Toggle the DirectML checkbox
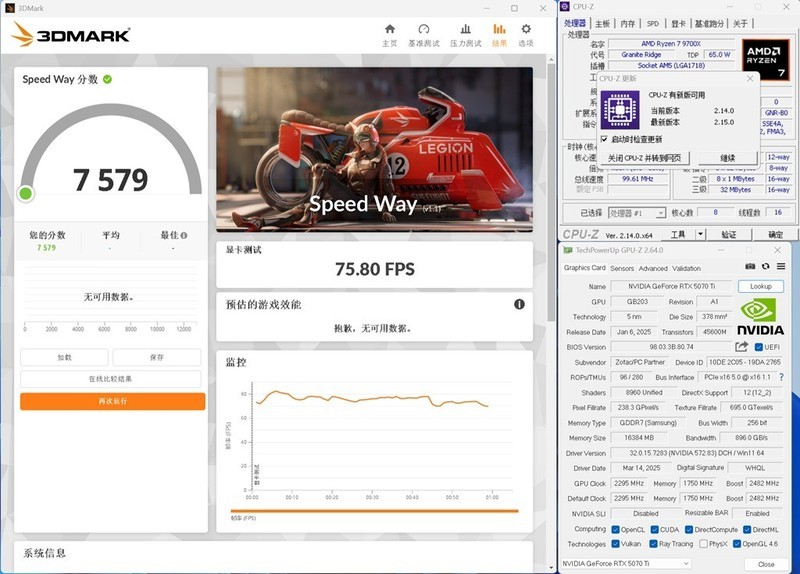This screenshot has width=800, height=574. pyautogui.click(x=747, y=530)
